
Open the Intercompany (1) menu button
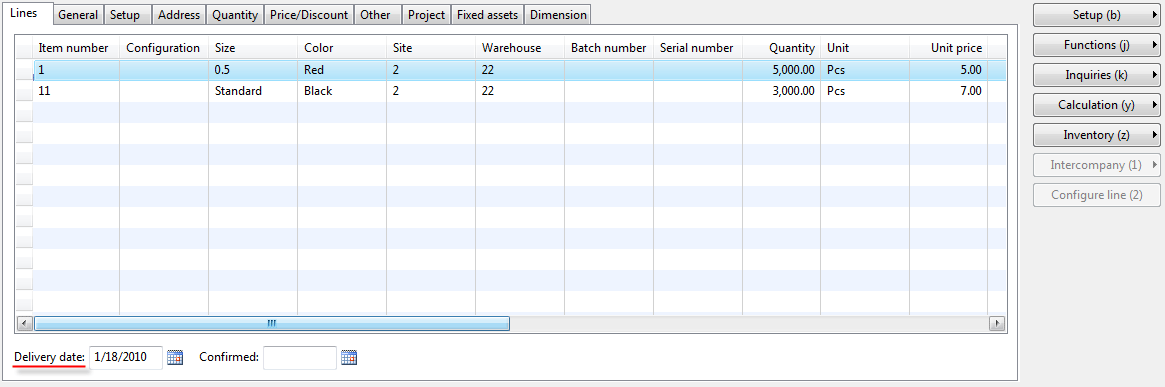pyautogui.click(x=1097, y=165)
